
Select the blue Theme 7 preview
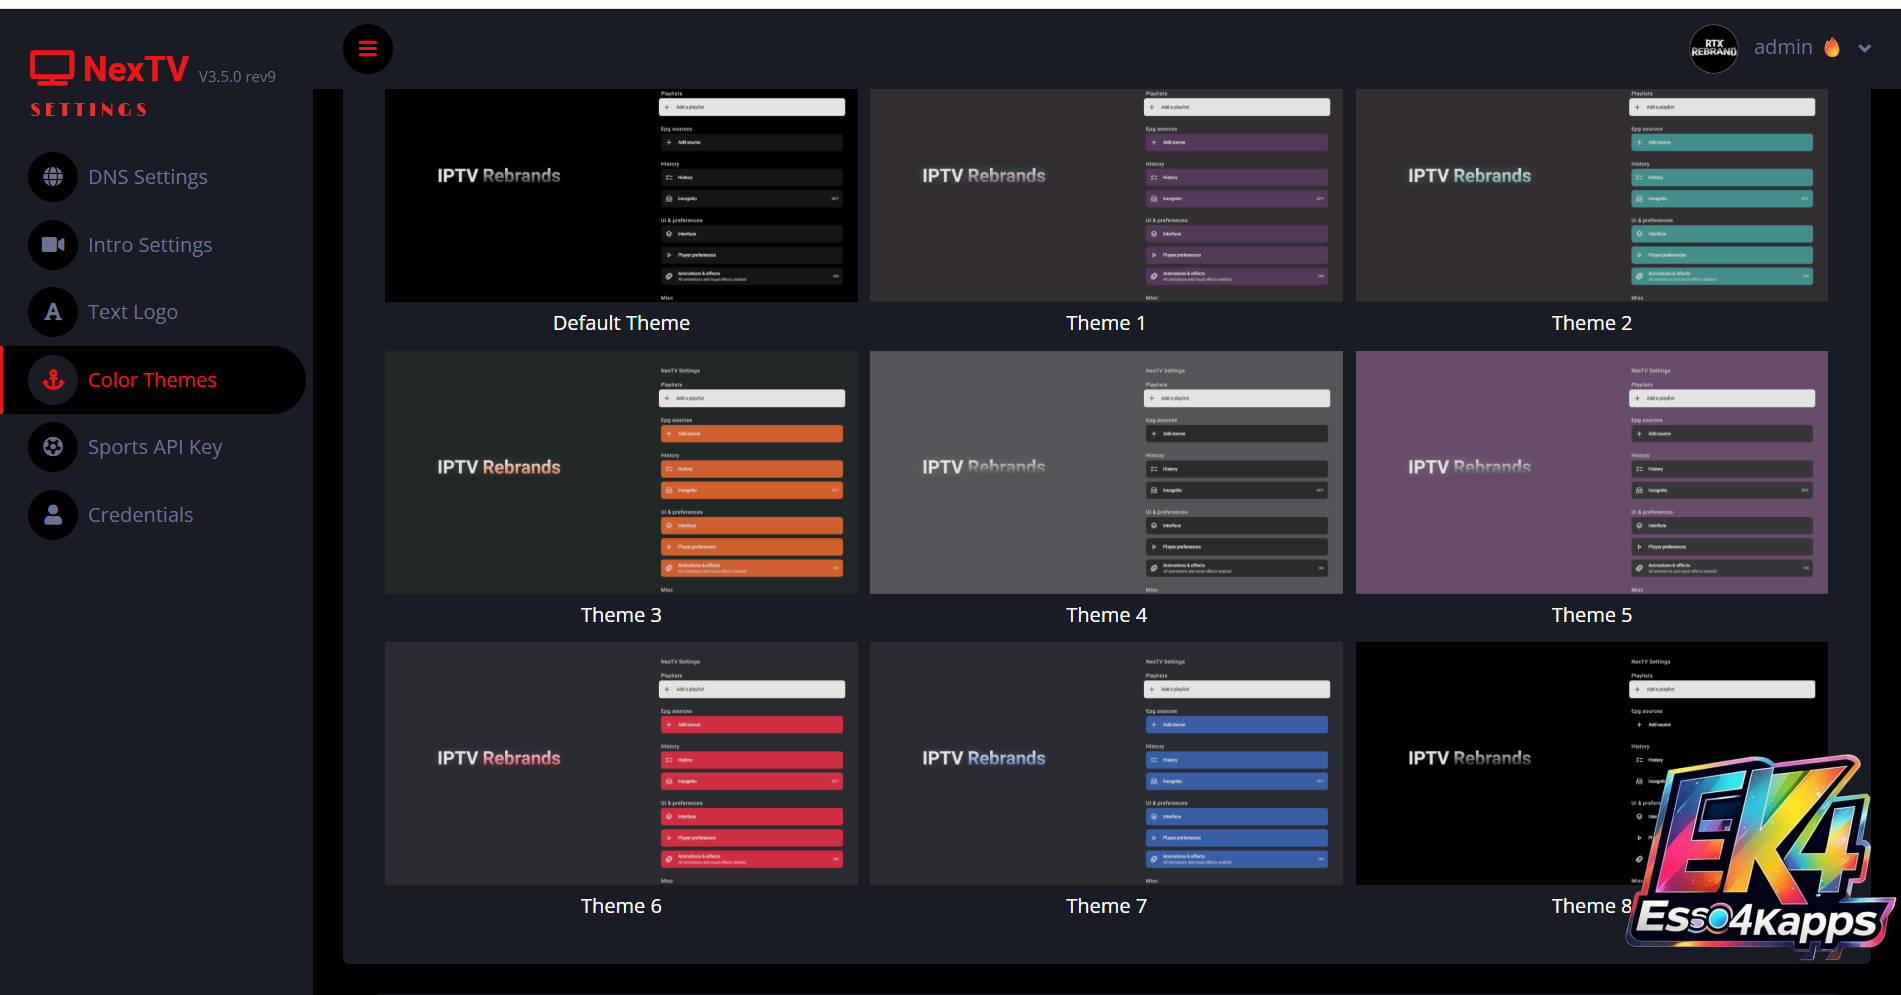[x=1106, y=763]
